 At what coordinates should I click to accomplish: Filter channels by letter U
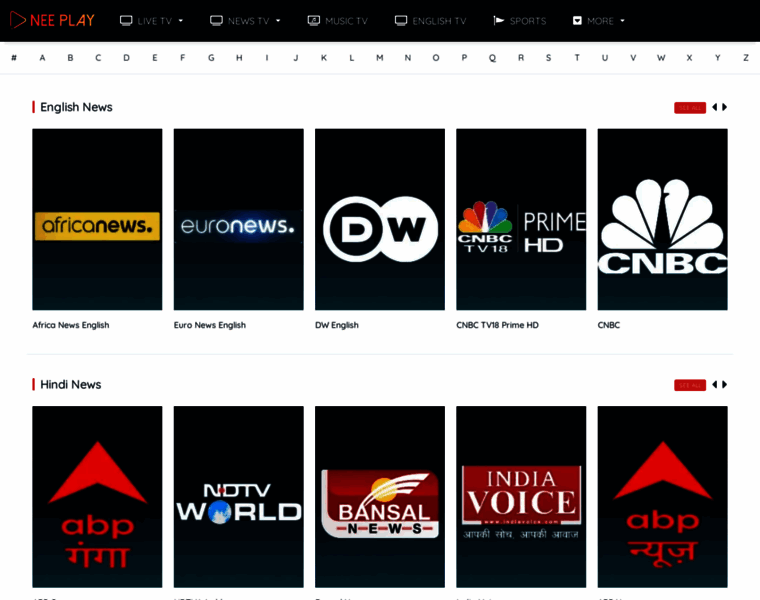[x=605, y=58]
